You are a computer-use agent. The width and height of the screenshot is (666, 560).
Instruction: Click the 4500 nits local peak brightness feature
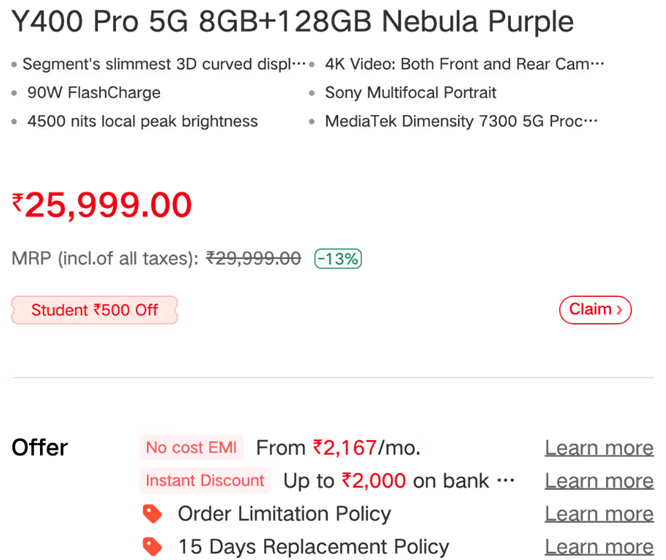click(x=142, y=121)
